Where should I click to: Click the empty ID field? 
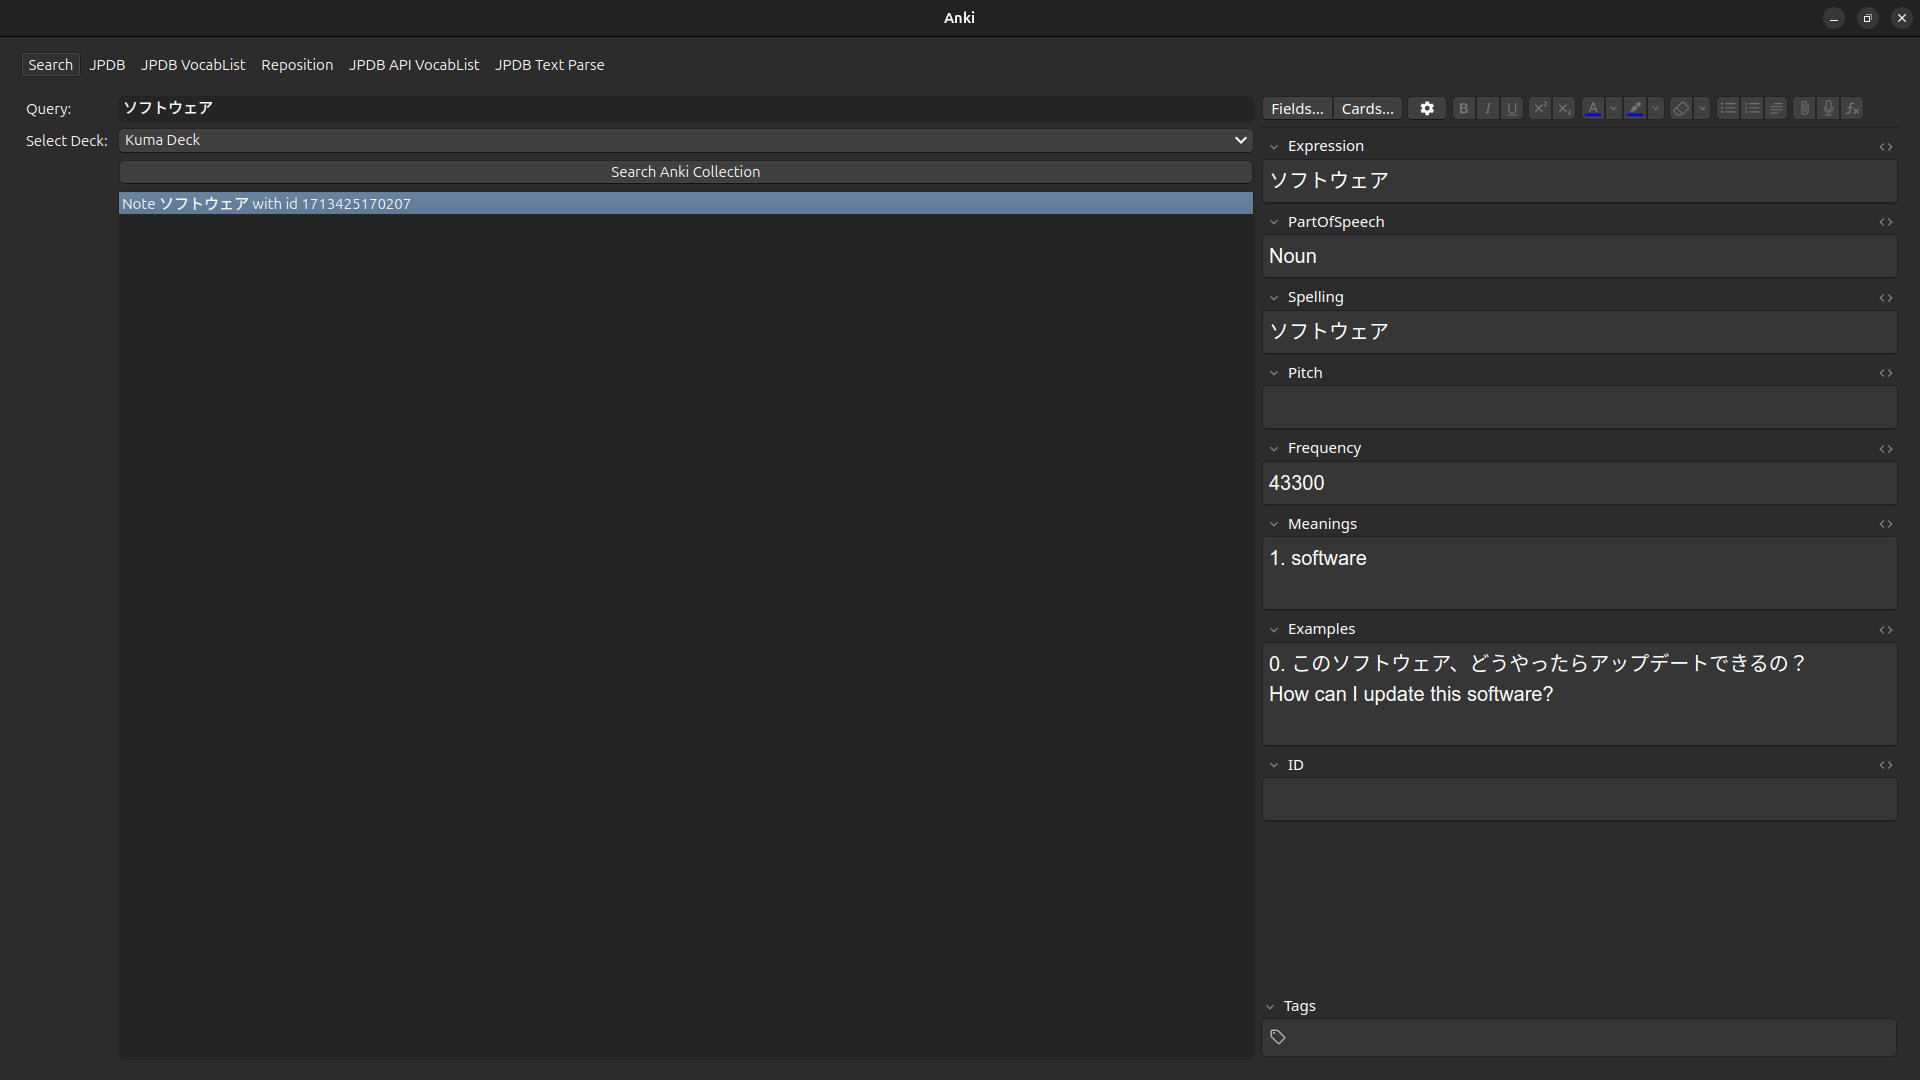(1579, 800)
